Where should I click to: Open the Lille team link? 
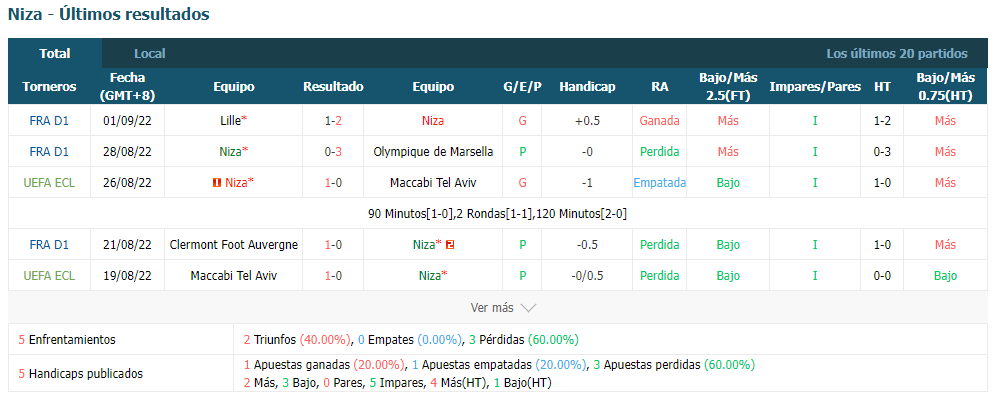click(x=230, y=120)
